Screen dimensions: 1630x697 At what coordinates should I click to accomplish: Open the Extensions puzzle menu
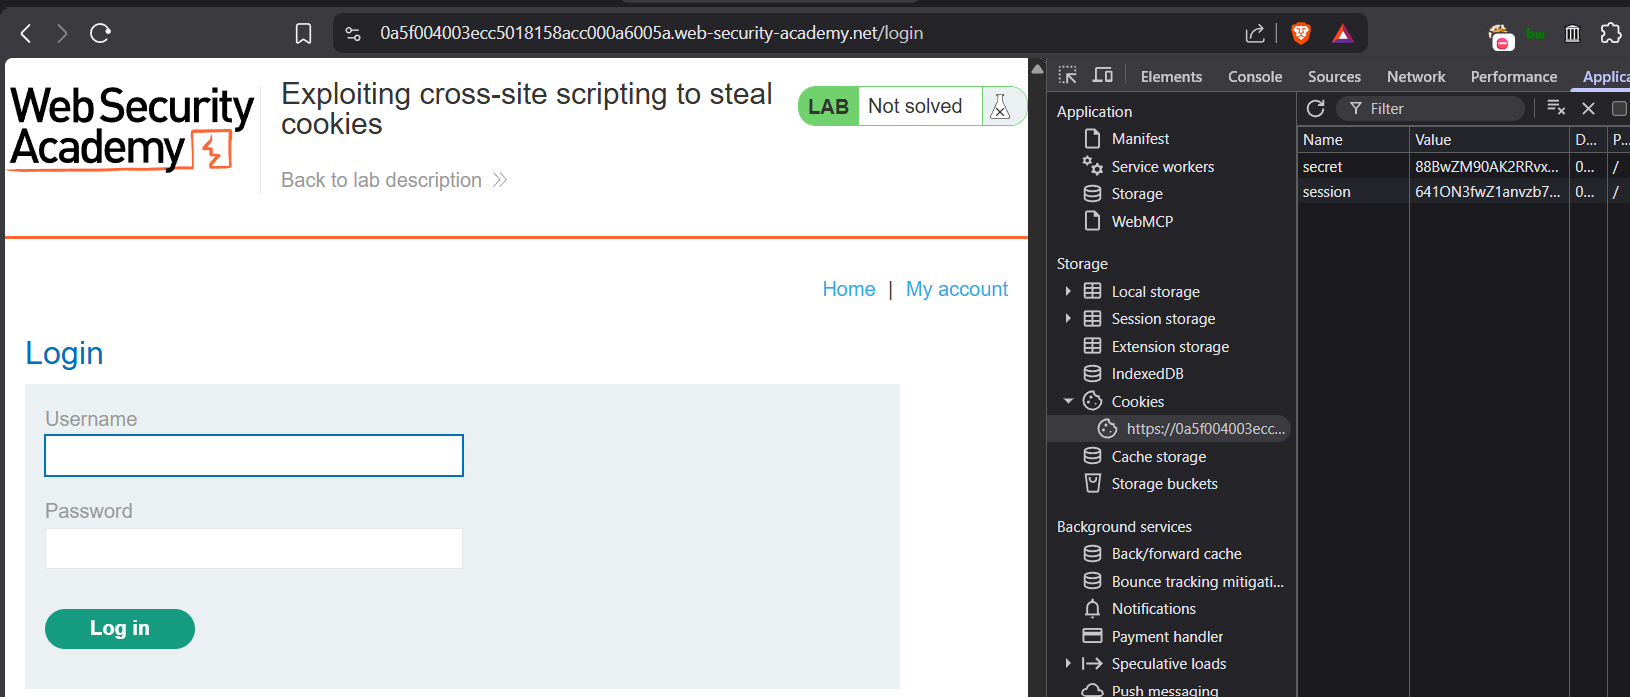[x=1610, y=33]
